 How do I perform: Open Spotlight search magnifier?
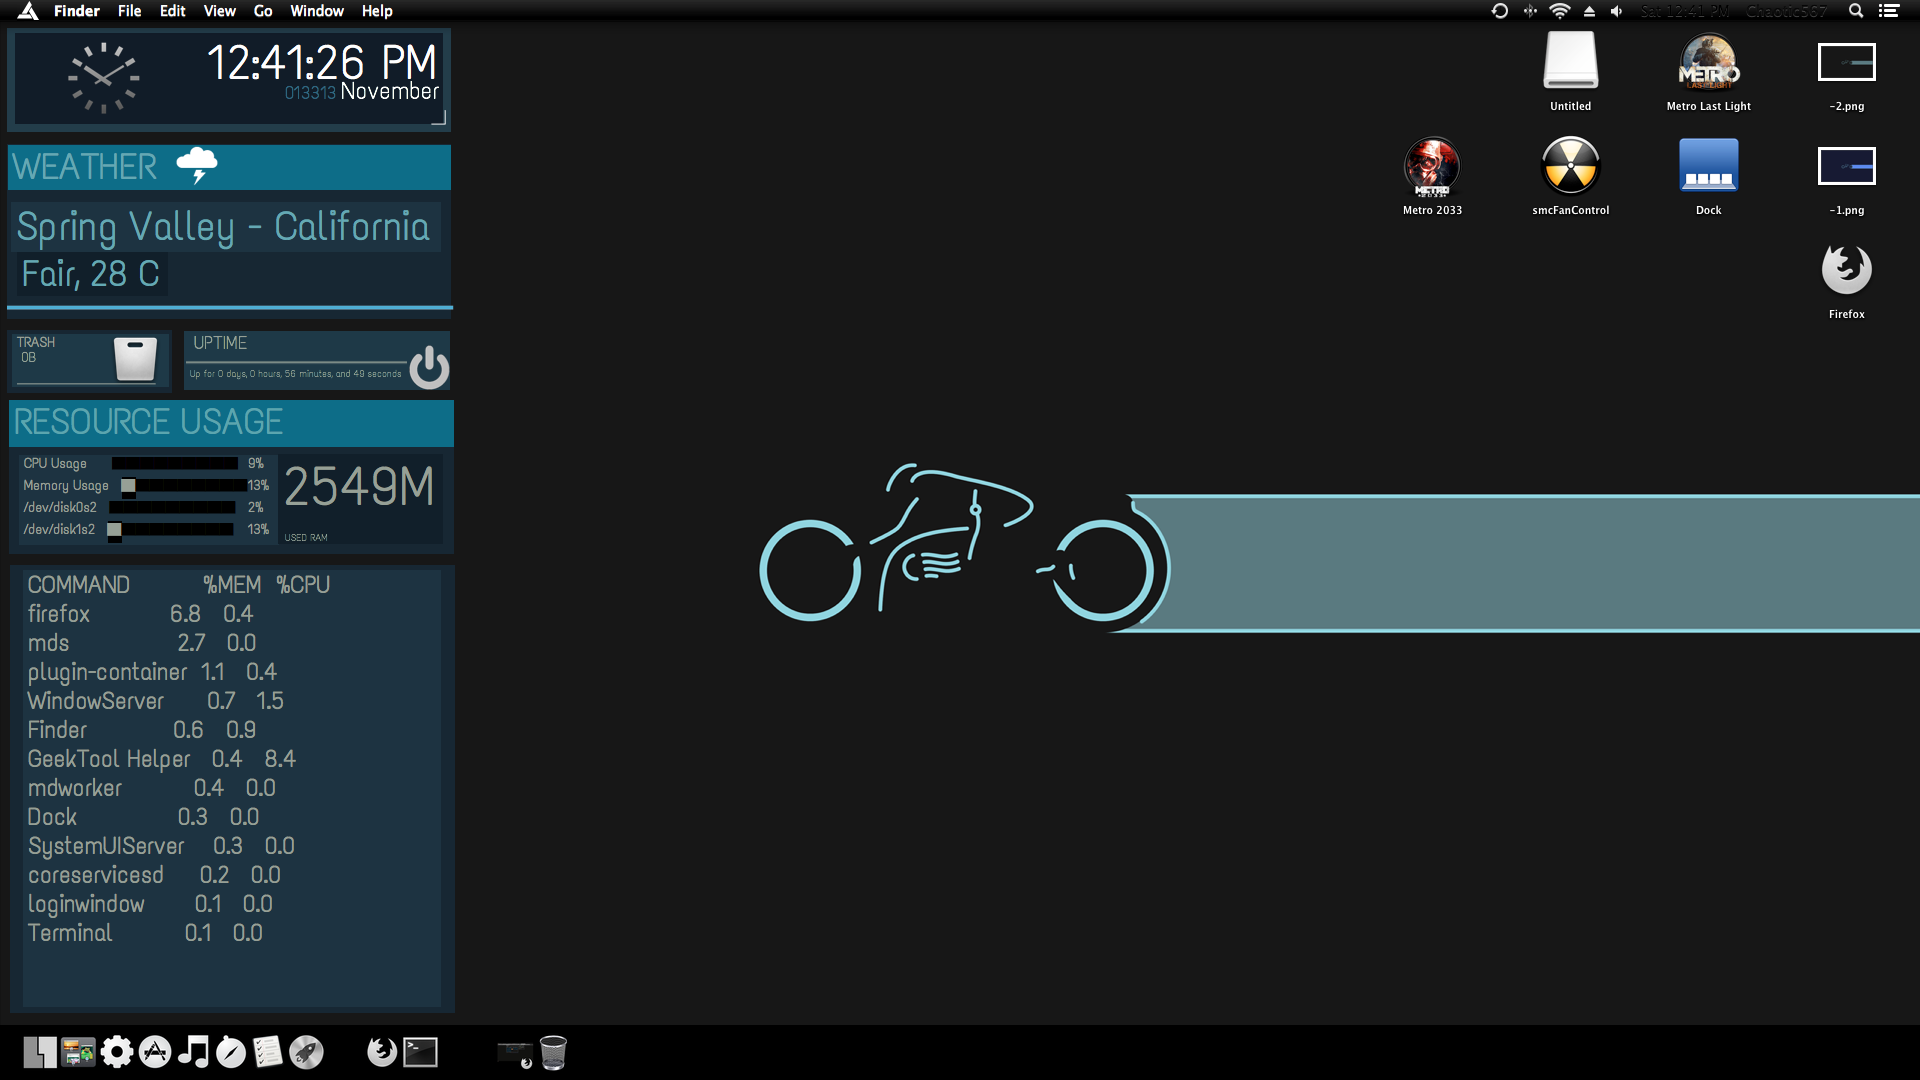point(1856,11)
